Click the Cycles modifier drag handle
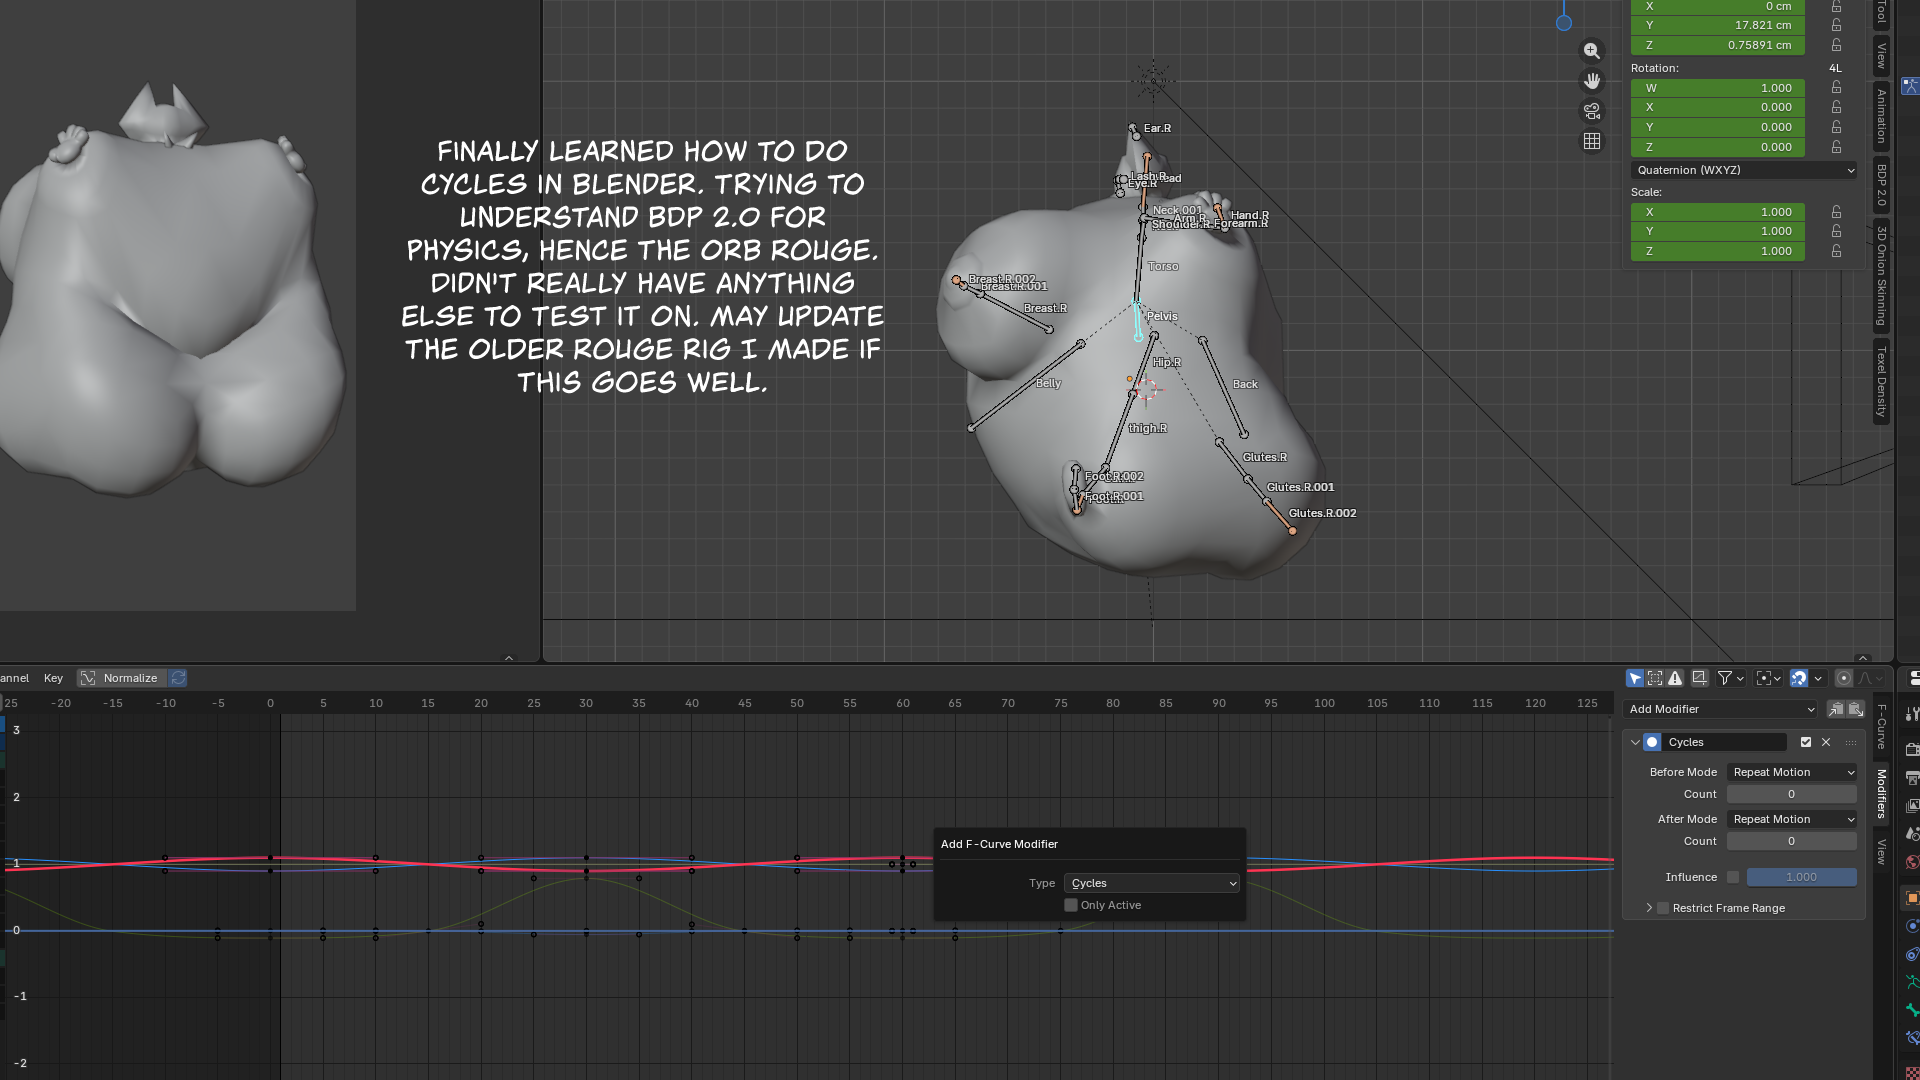 1851,742
